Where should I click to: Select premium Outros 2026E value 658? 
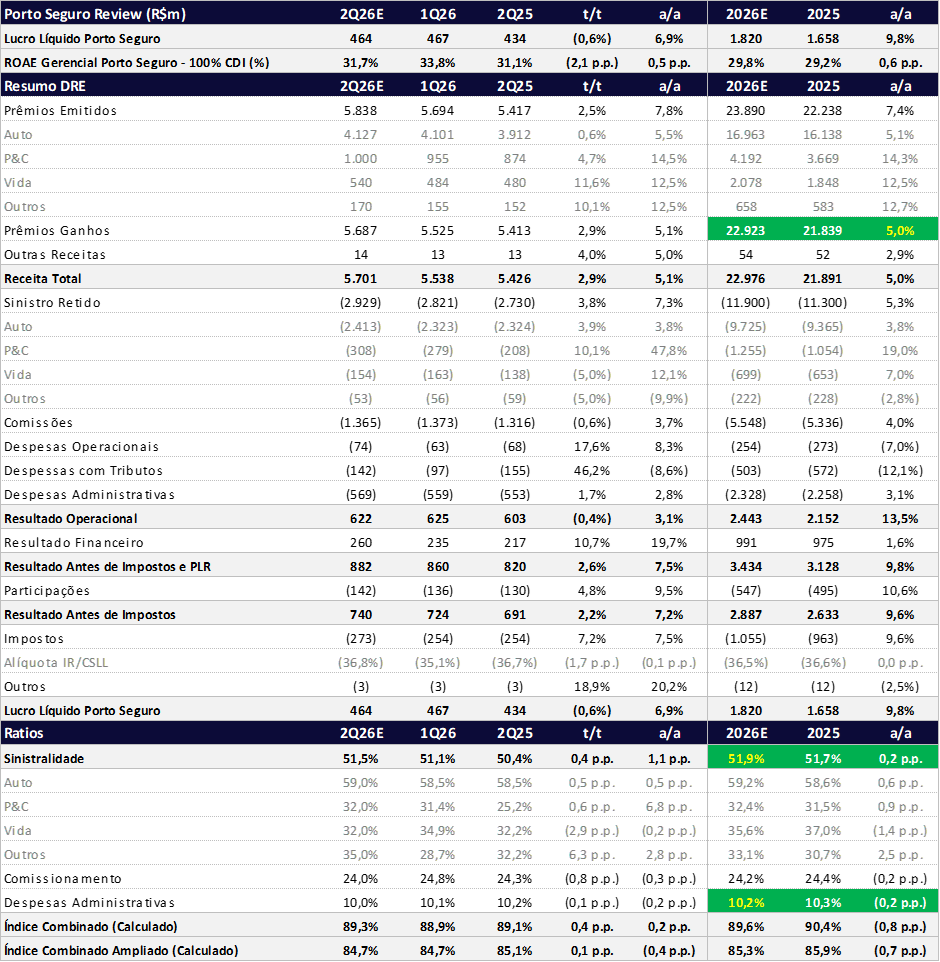pyautogui.click(x=746, y=207)
